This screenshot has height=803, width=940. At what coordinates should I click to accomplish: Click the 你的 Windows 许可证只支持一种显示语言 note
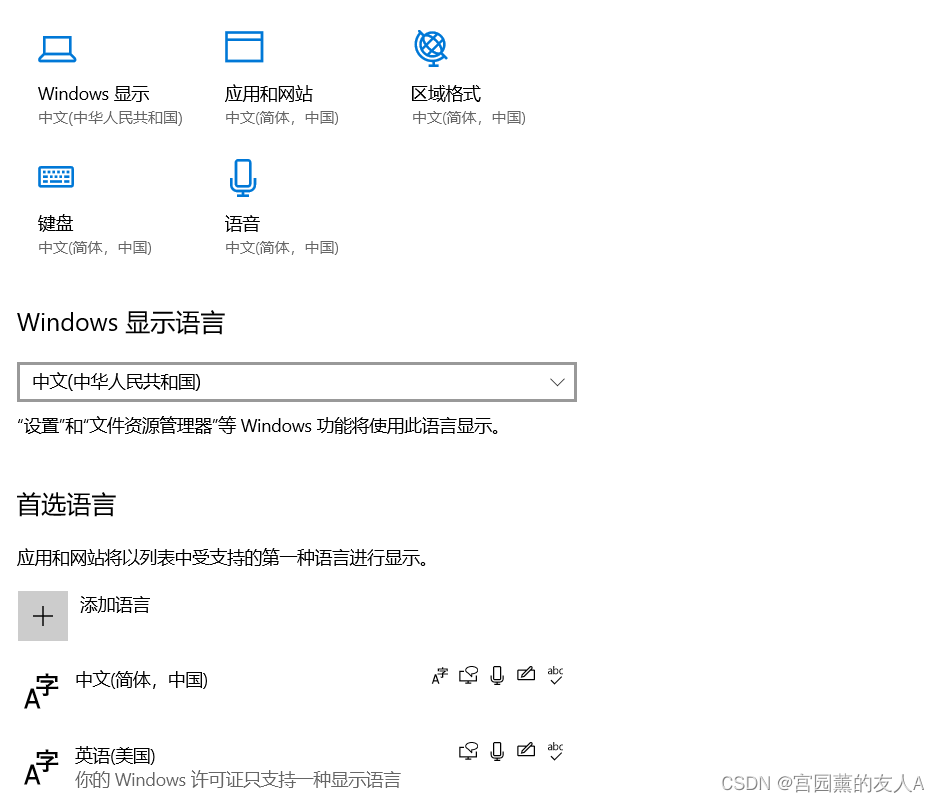pyautogui.click(x=237, y=780)
